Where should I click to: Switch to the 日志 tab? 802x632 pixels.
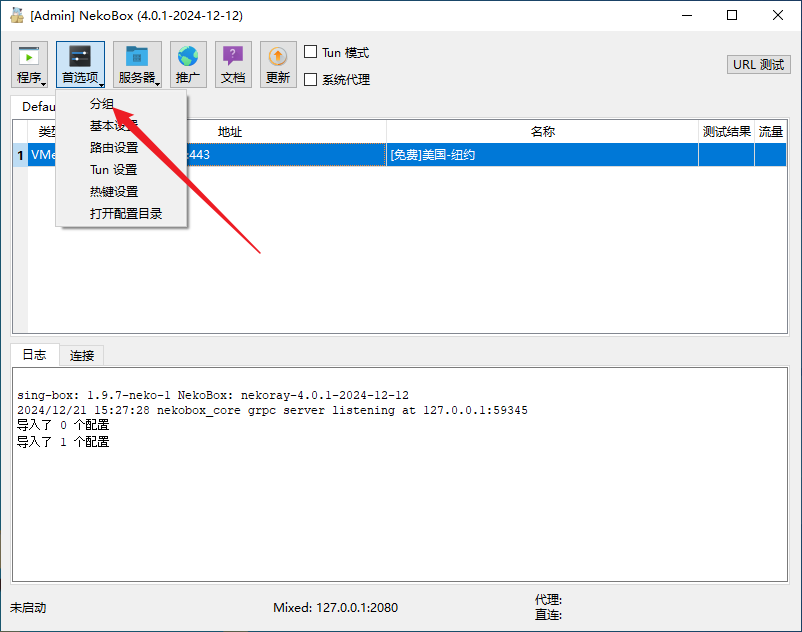pos(34,356)
